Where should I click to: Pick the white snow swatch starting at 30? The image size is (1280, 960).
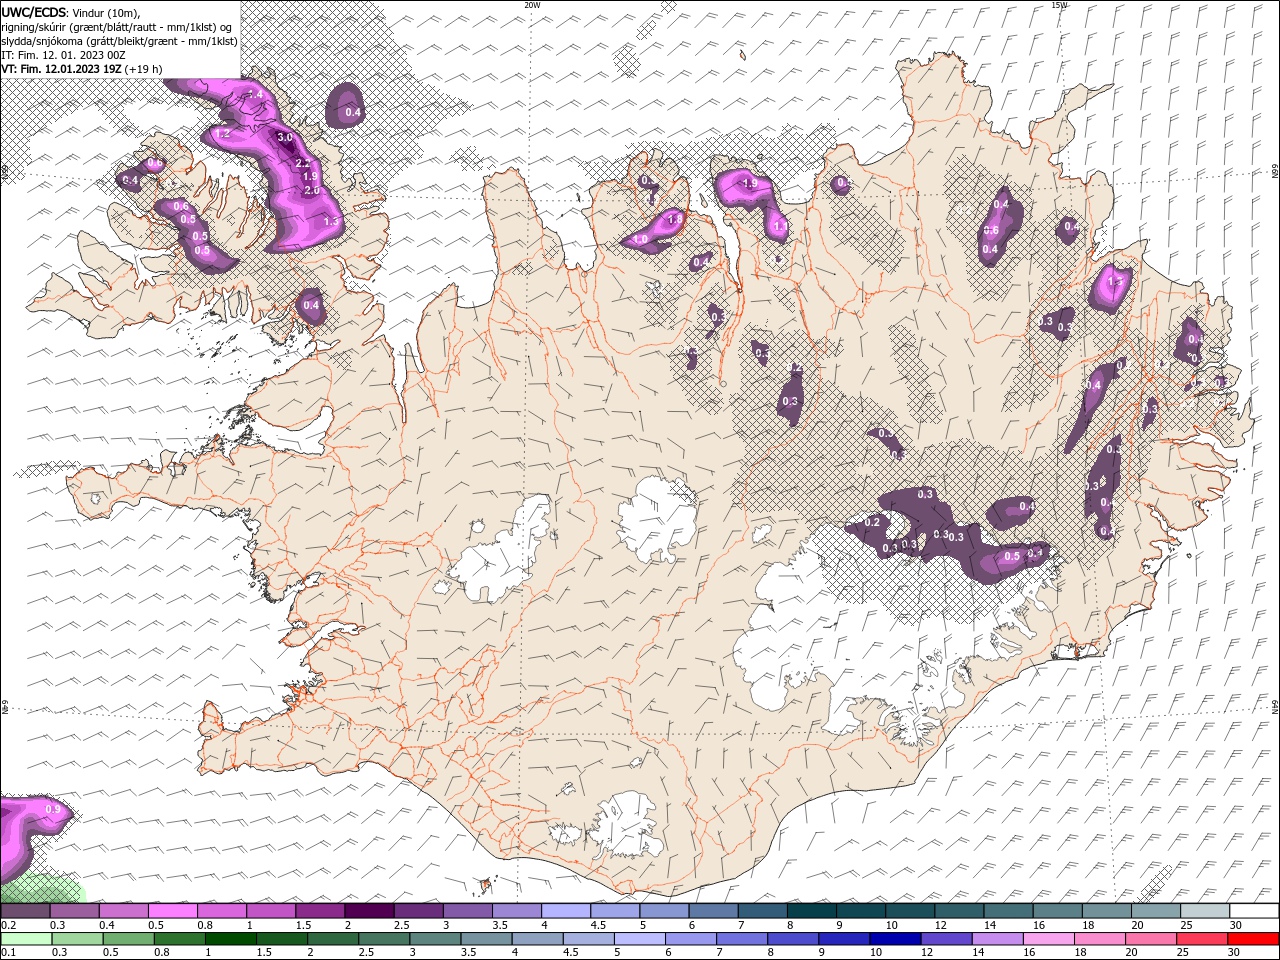click(1254, 911)
